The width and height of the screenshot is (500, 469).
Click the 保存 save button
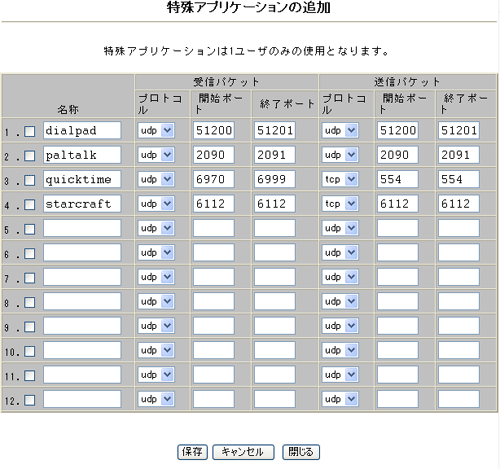coord(192,452)
